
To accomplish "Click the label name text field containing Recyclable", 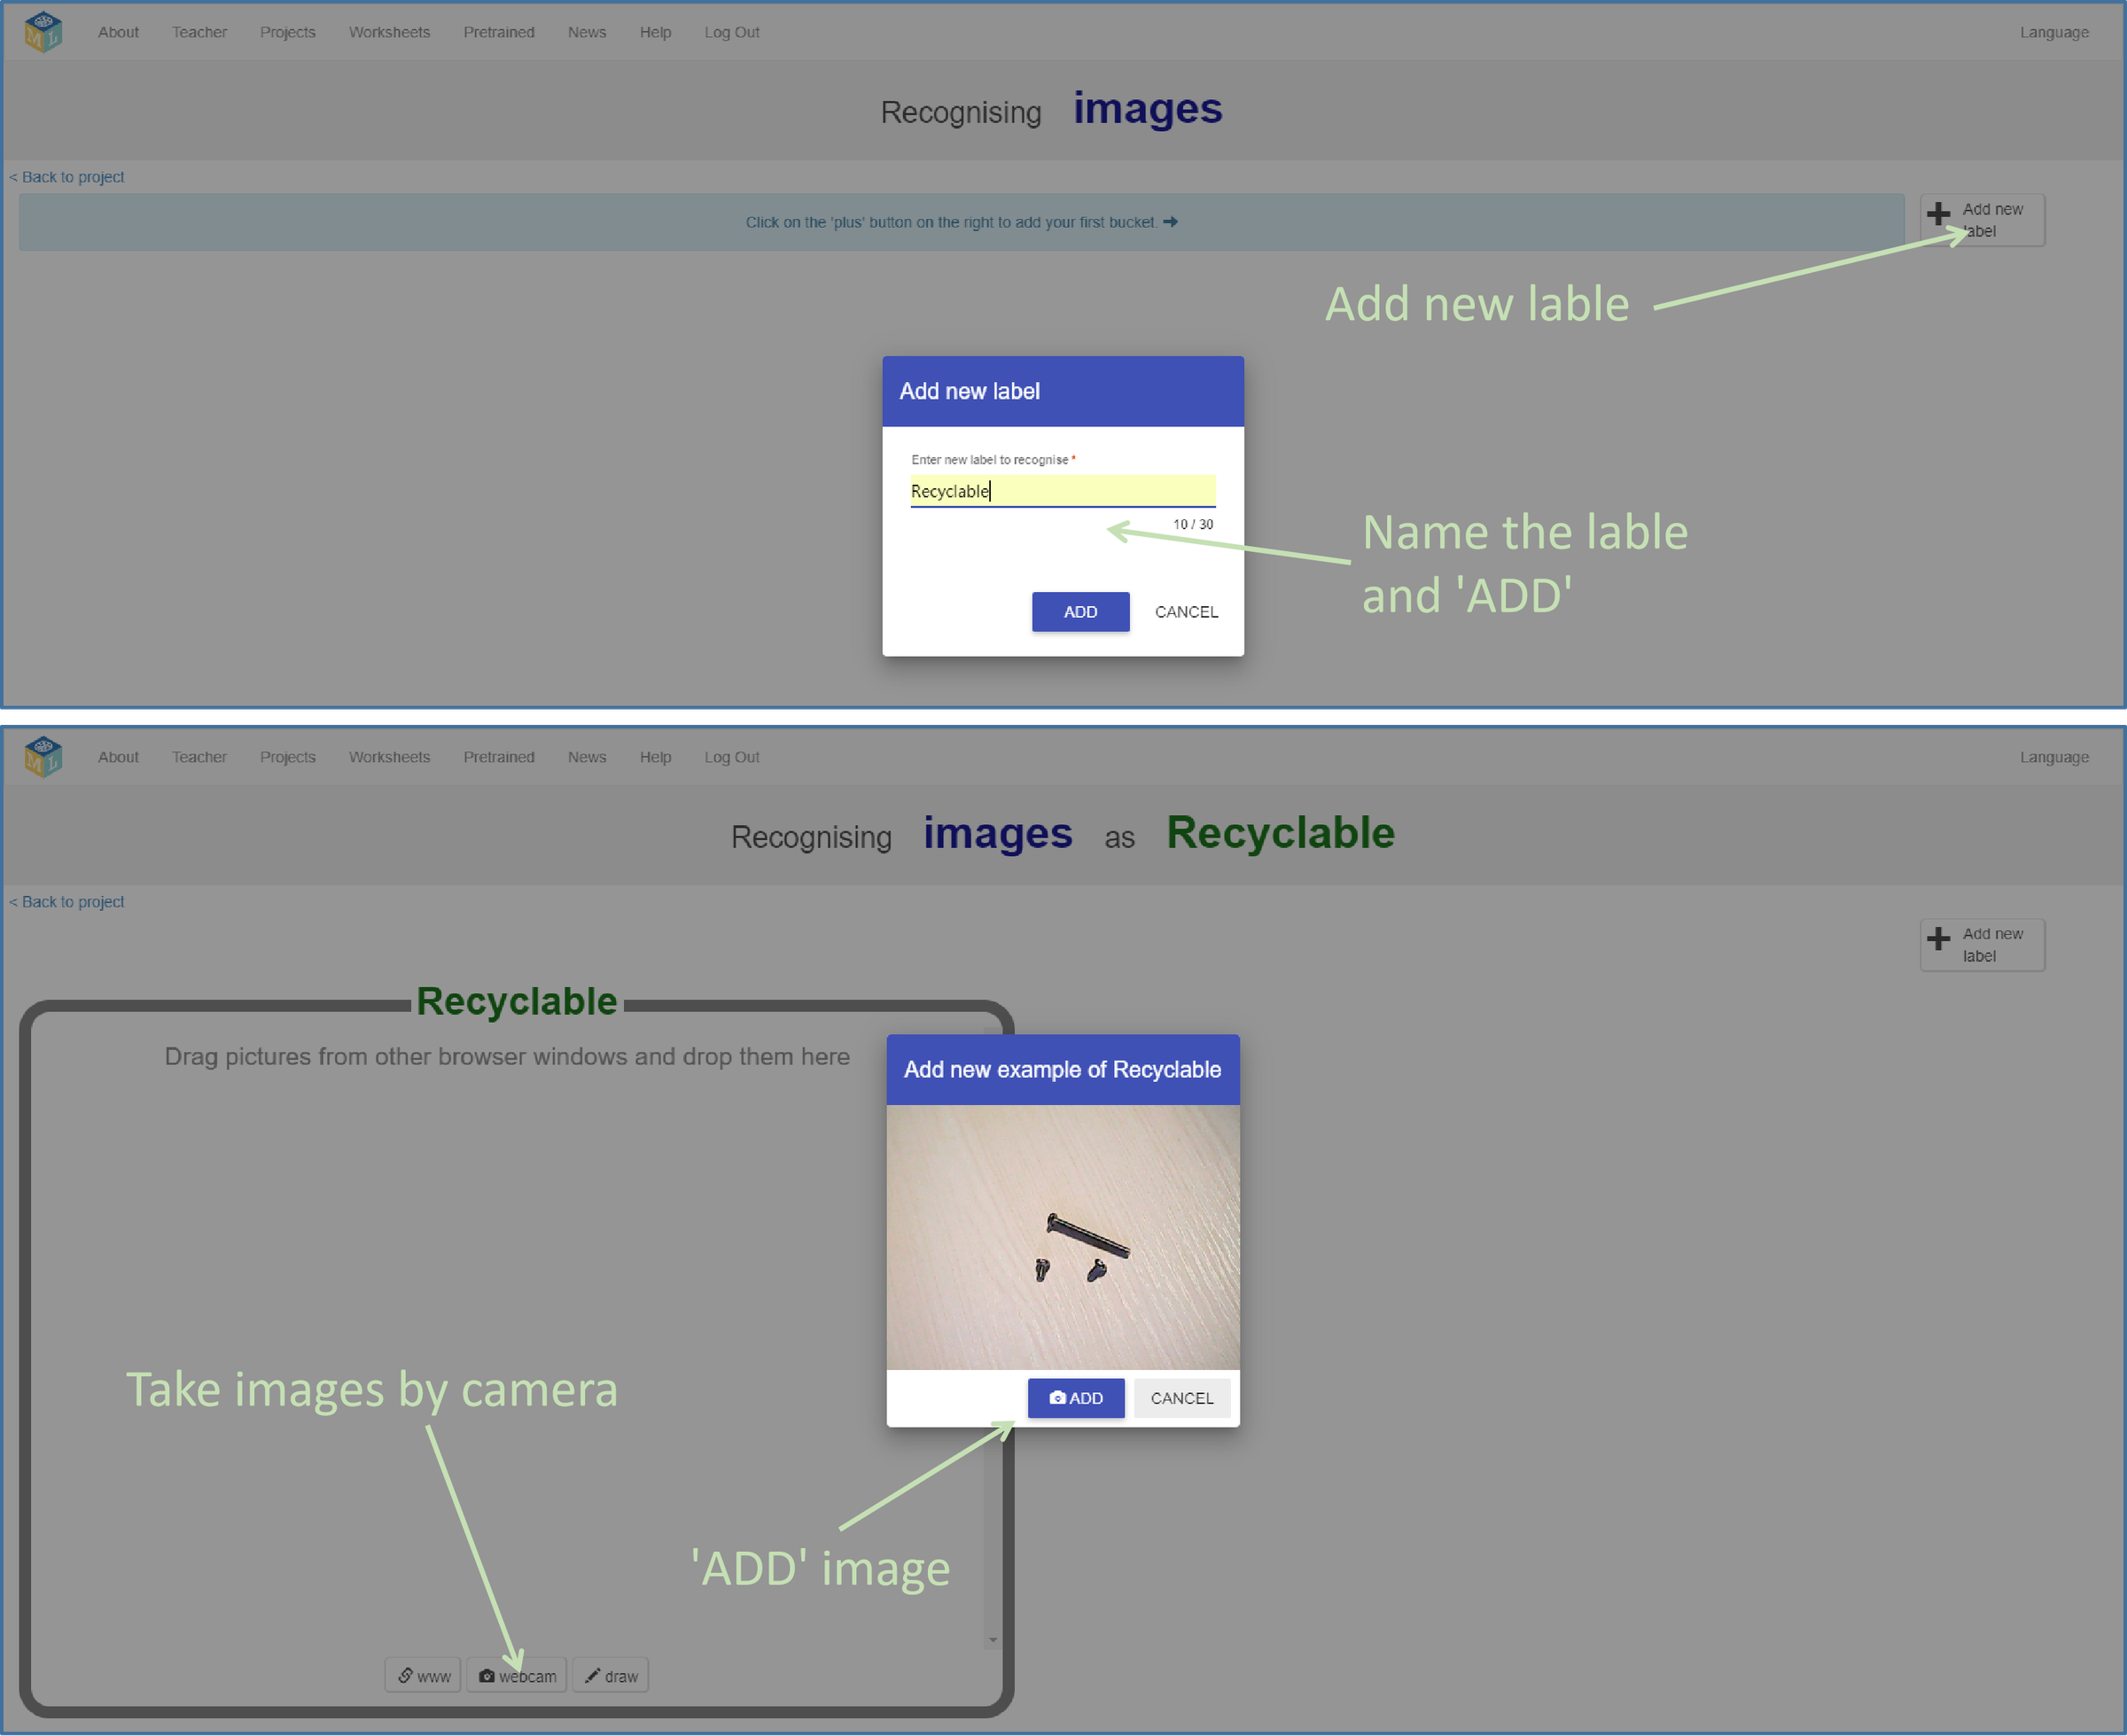I will coord(1062,491).
